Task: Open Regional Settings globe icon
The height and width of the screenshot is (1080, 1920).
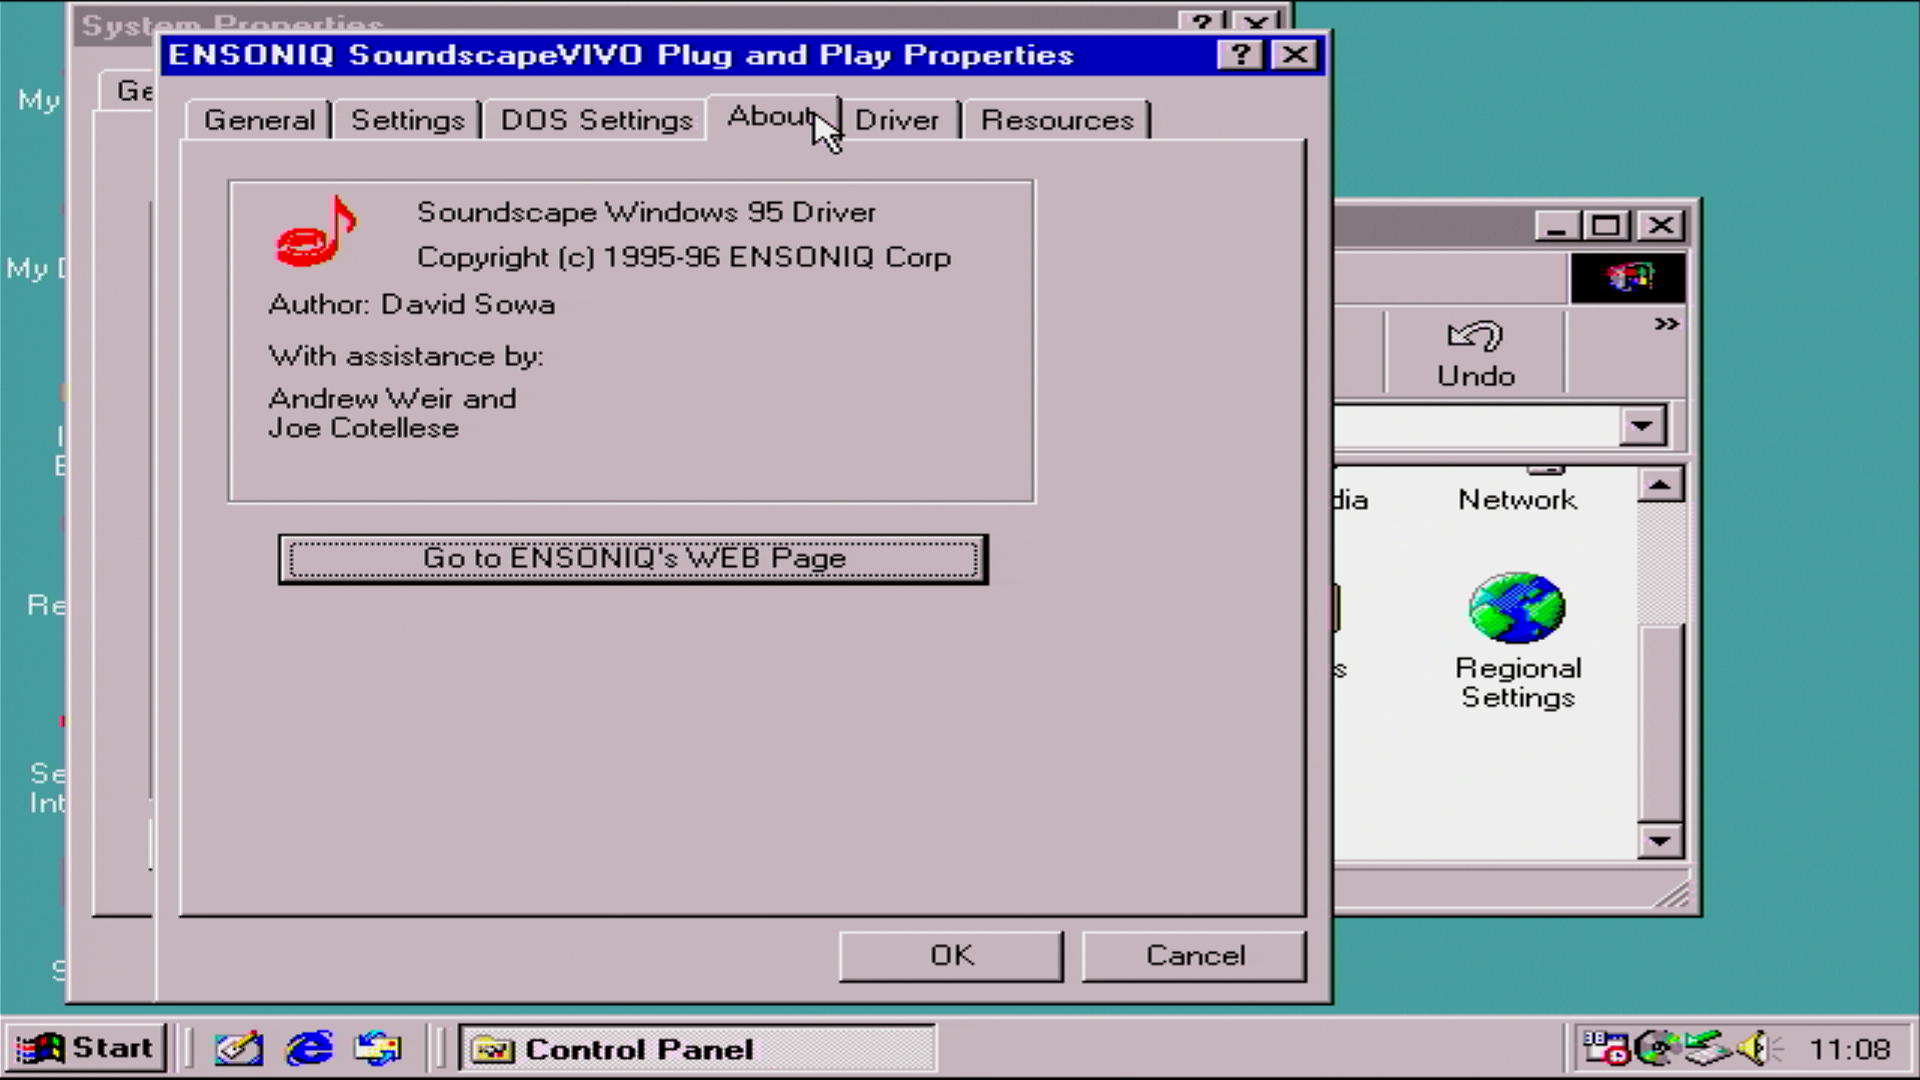Action: (1516, 608)
